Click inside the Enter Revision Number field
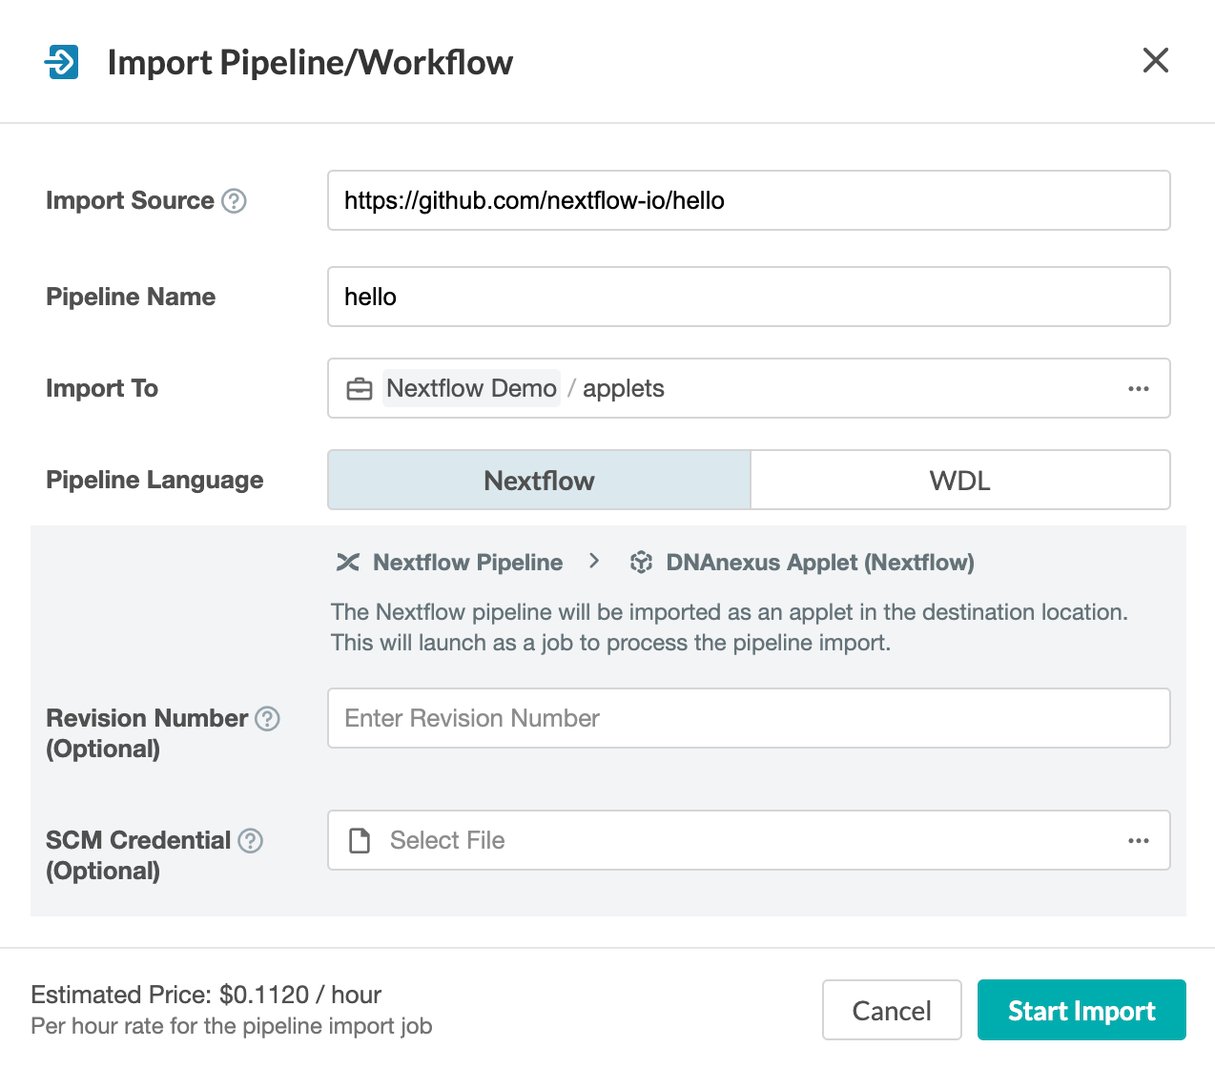The image size is (1215, 1068). click(749, 718)
